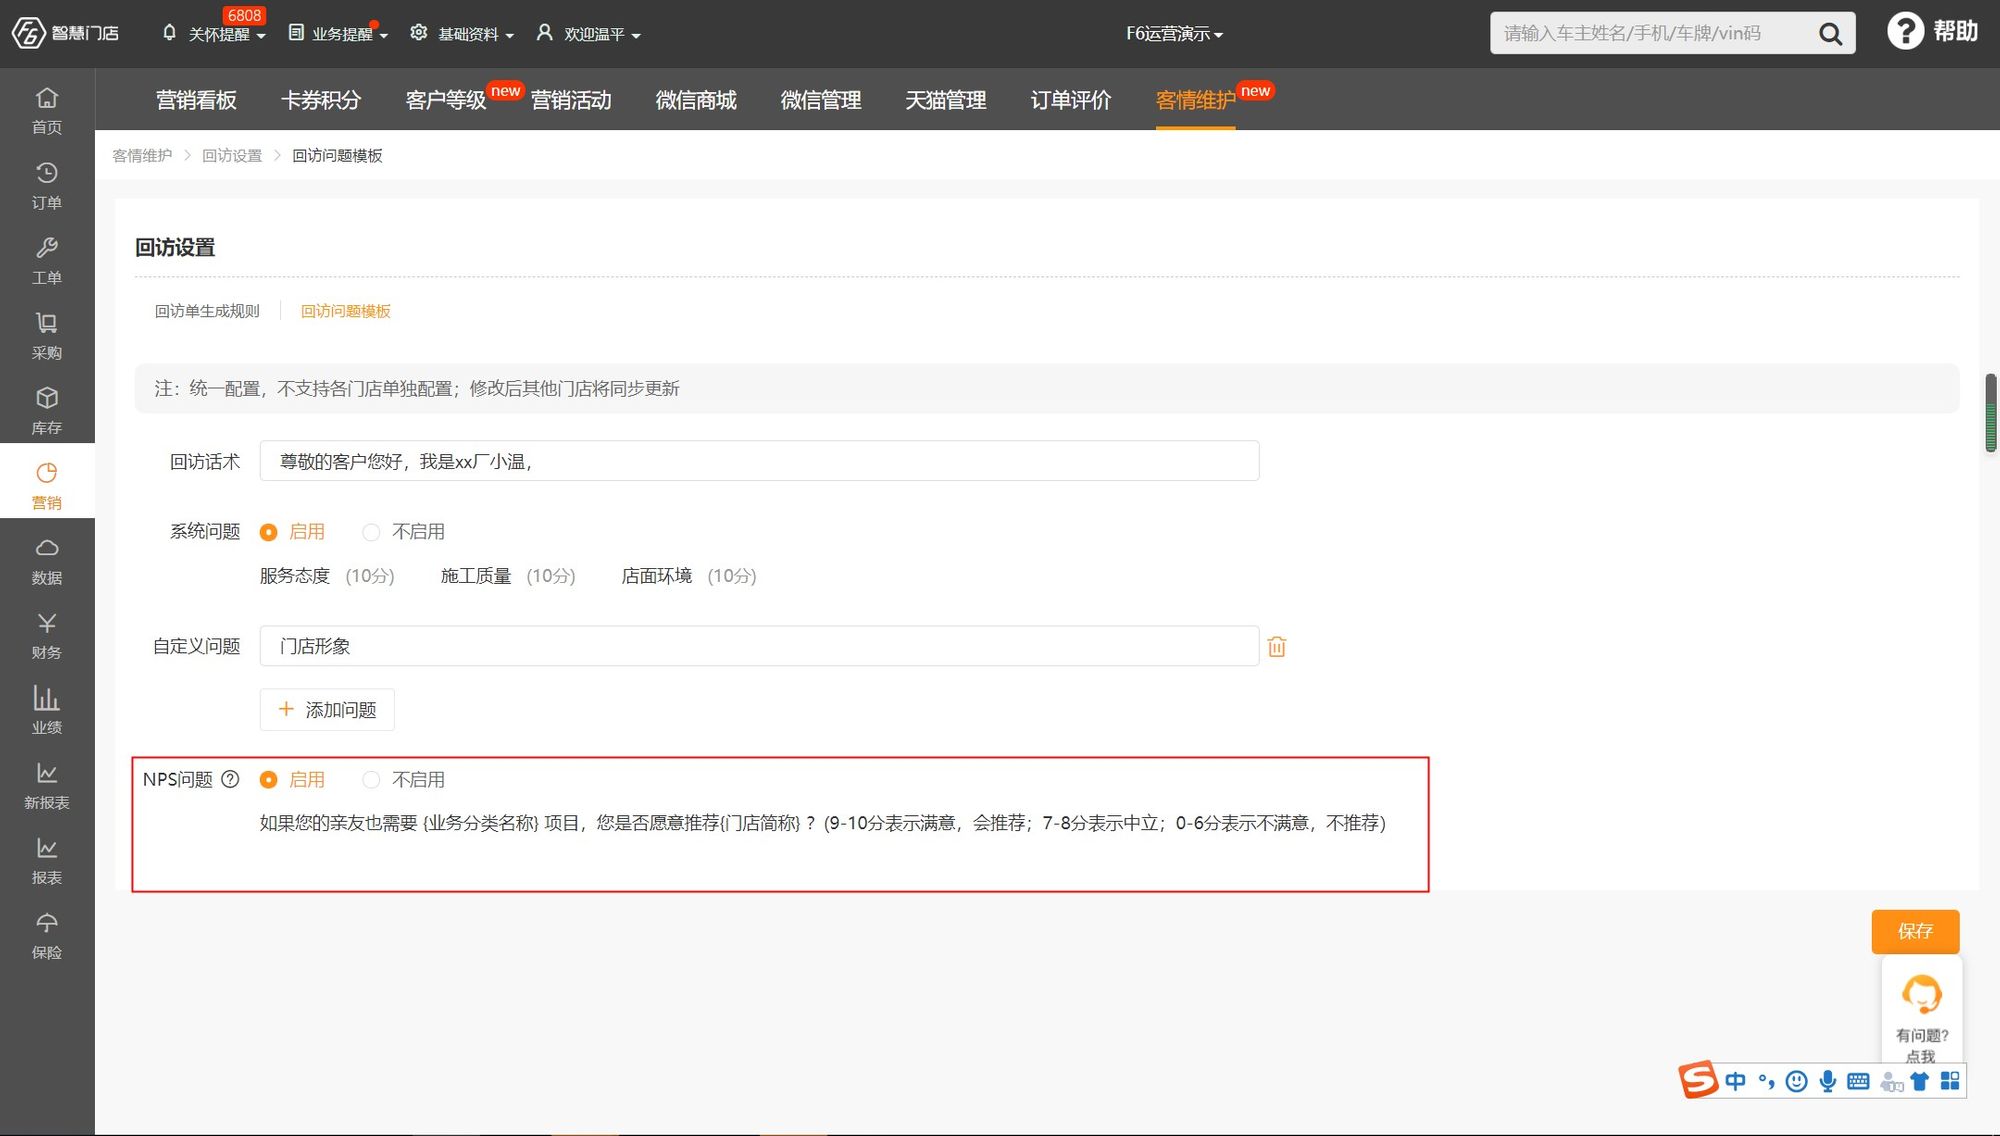Open the 工单 wrench sidebar icon

coord(47,260)
